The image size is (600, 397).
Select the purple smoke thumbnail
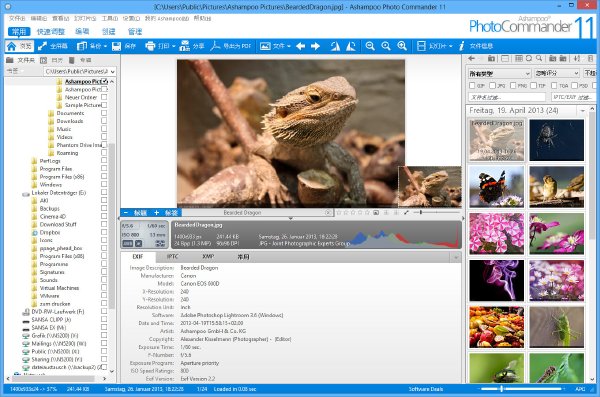point(496,281)
